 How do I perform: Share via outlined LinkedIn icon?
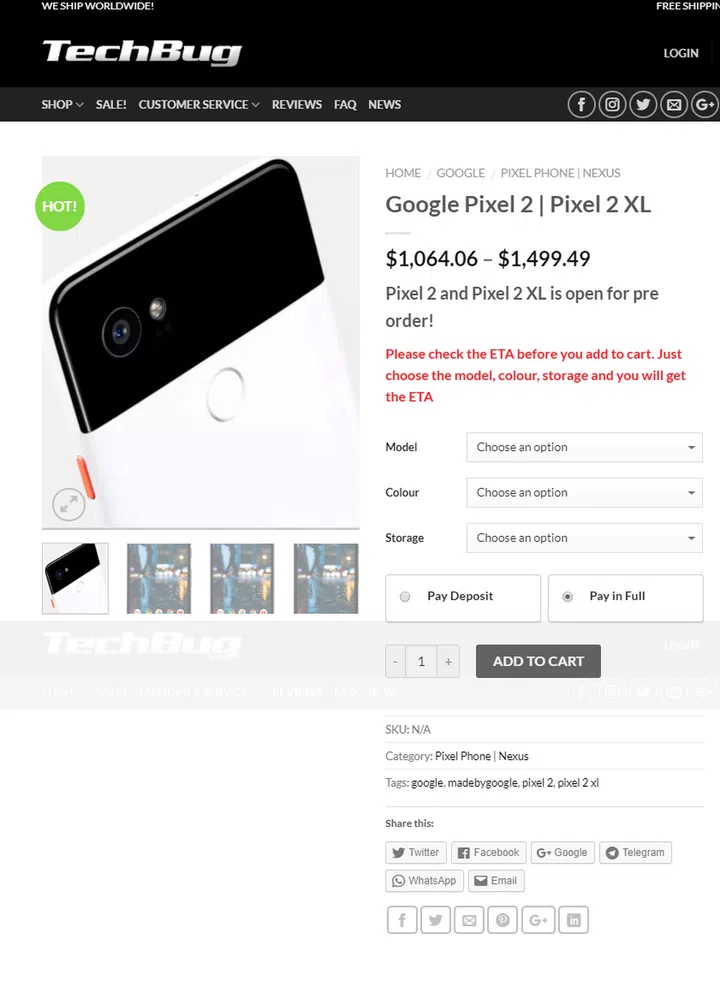573,919
